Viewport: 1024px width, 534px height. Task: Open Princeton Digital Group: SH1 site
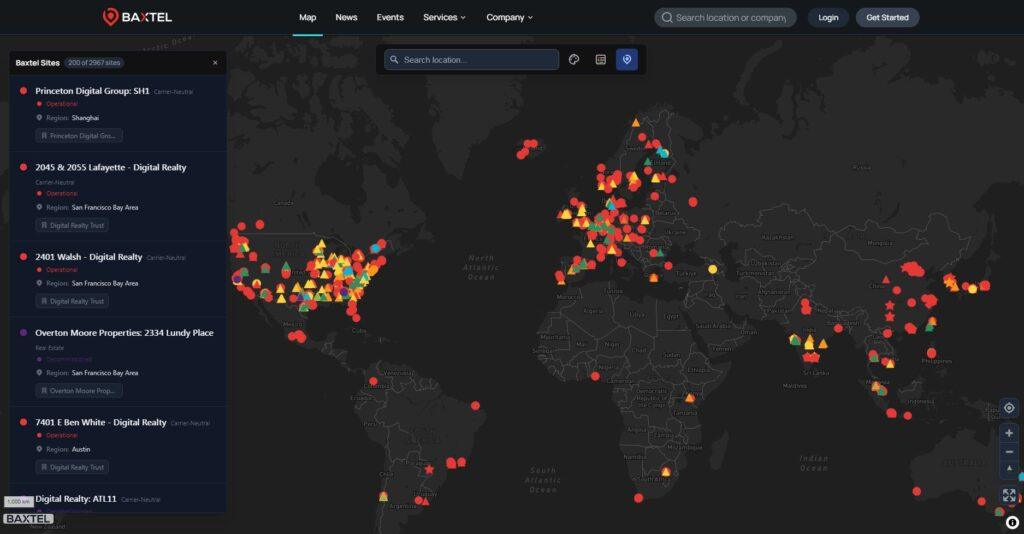click(92, 91)
